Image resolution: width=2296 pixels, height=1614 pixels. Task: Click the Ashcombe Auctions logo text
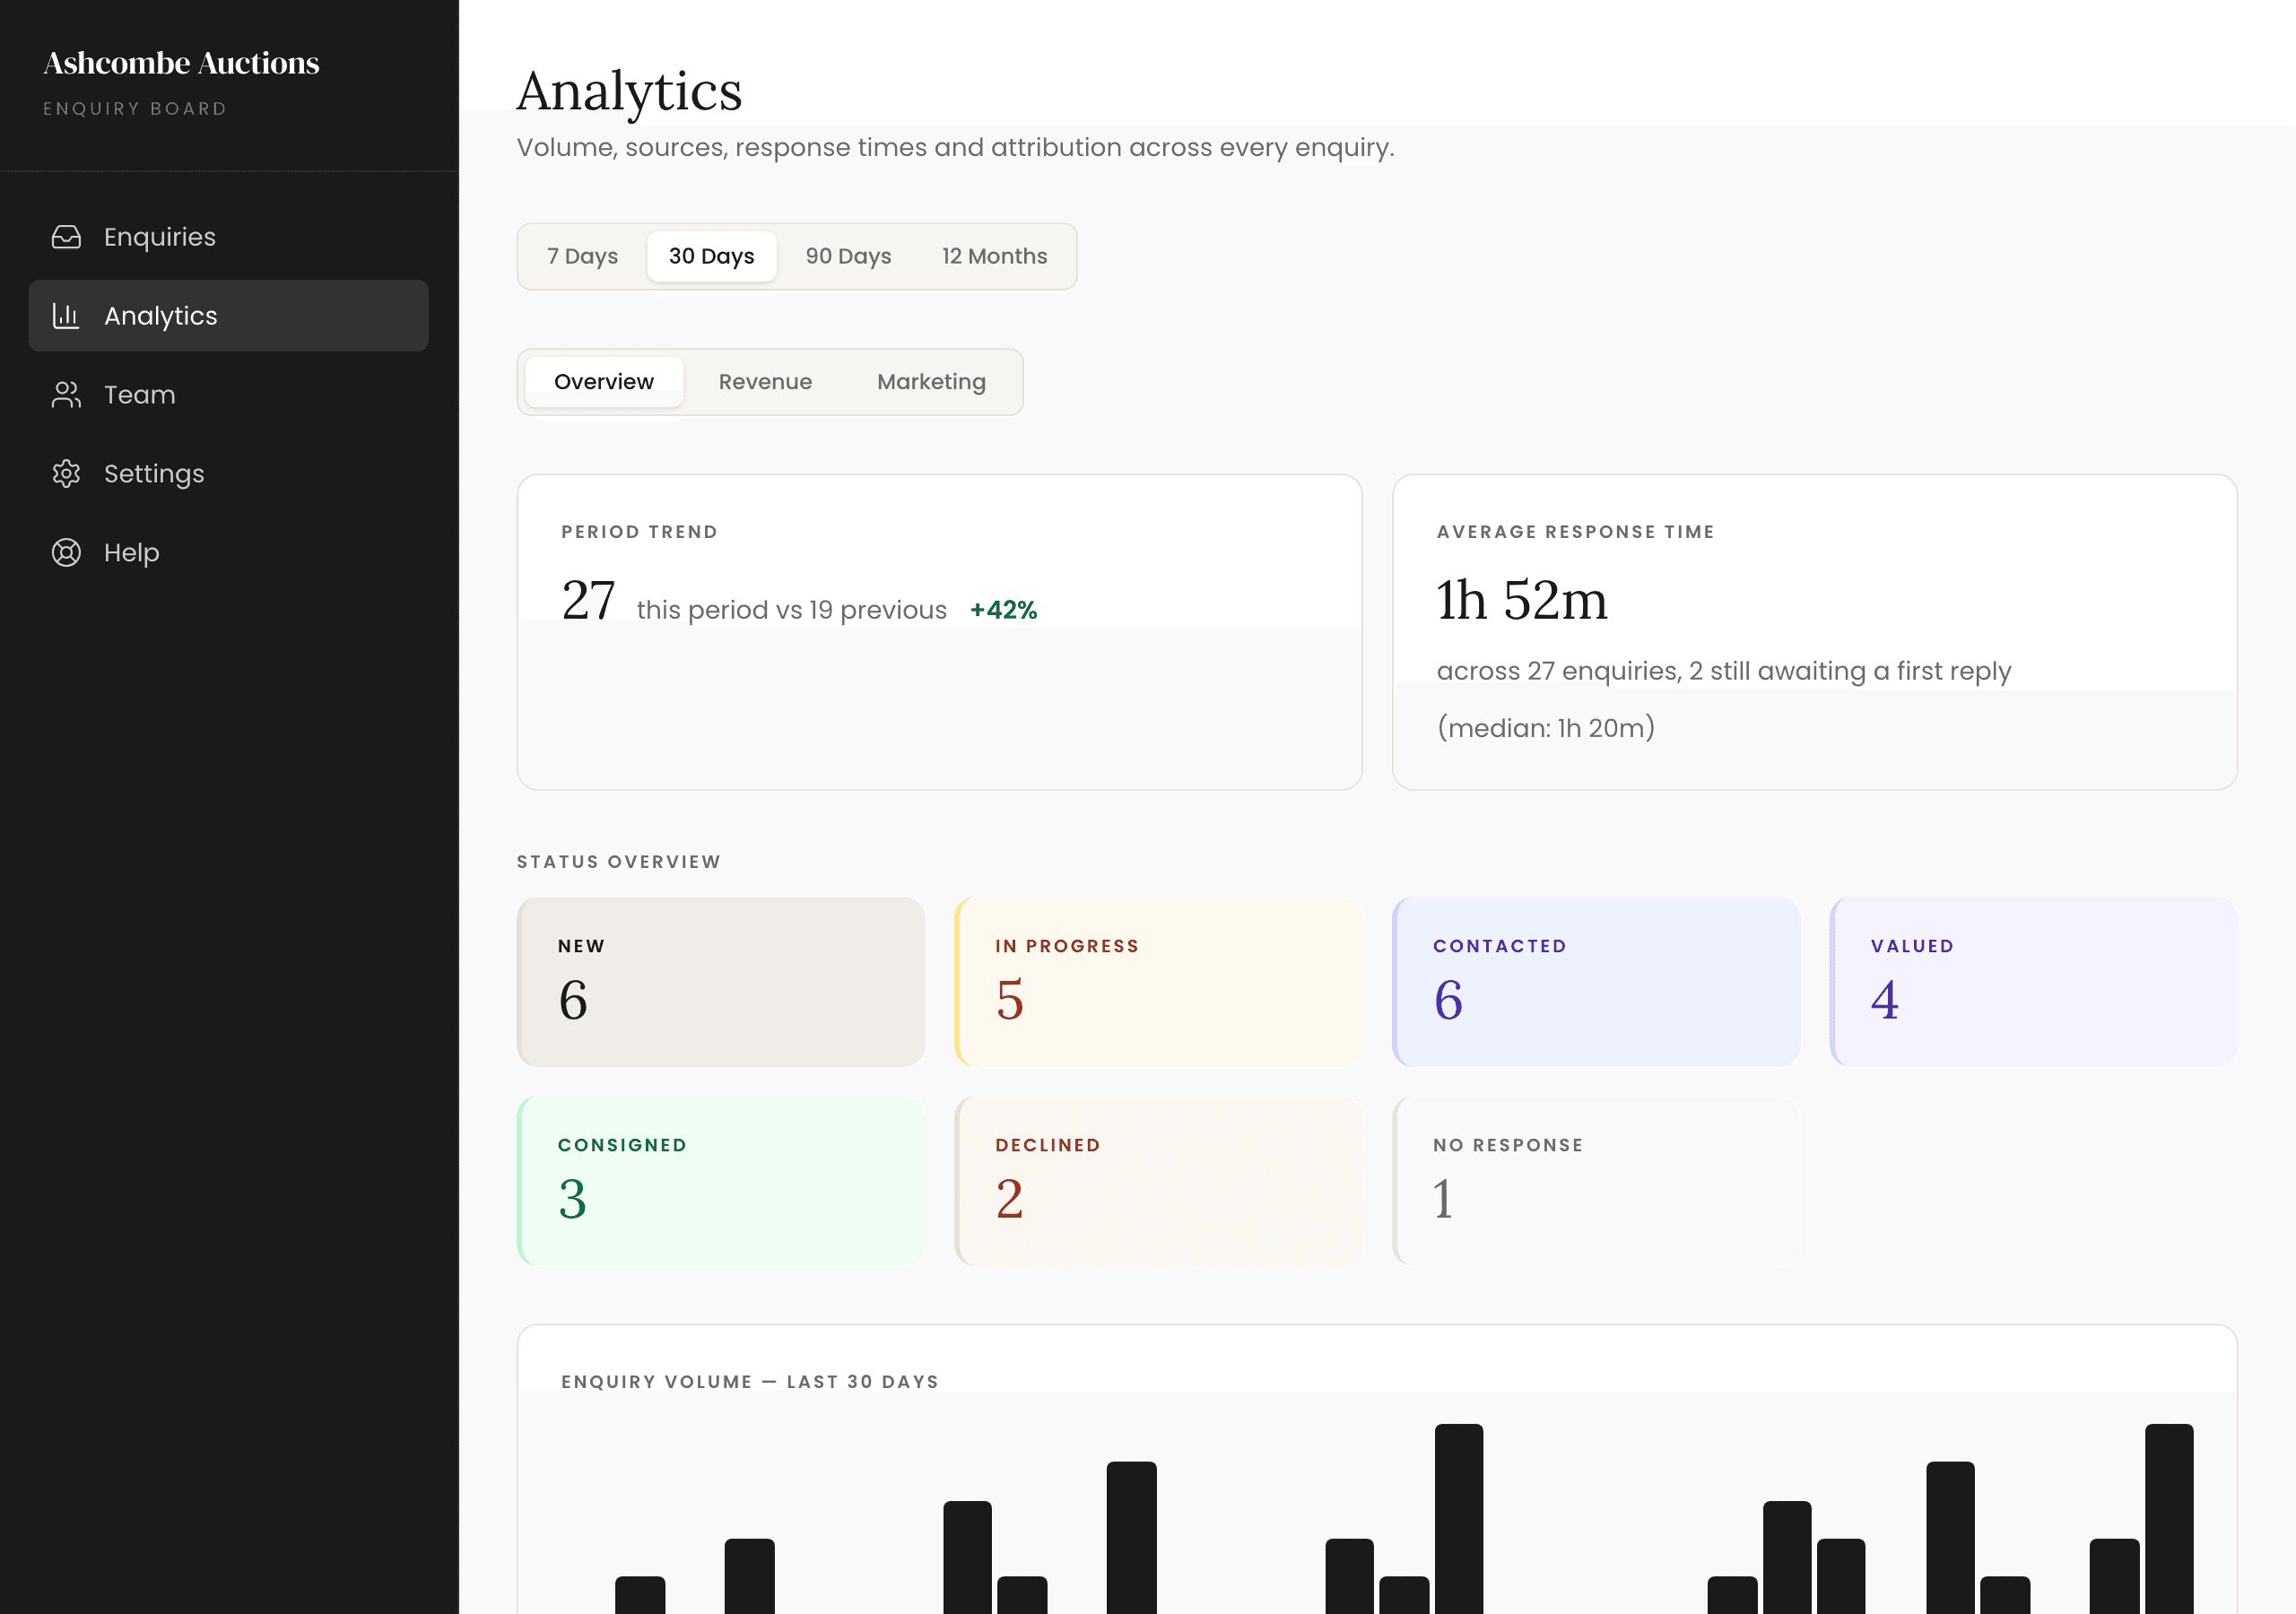[x=181, y=63]
